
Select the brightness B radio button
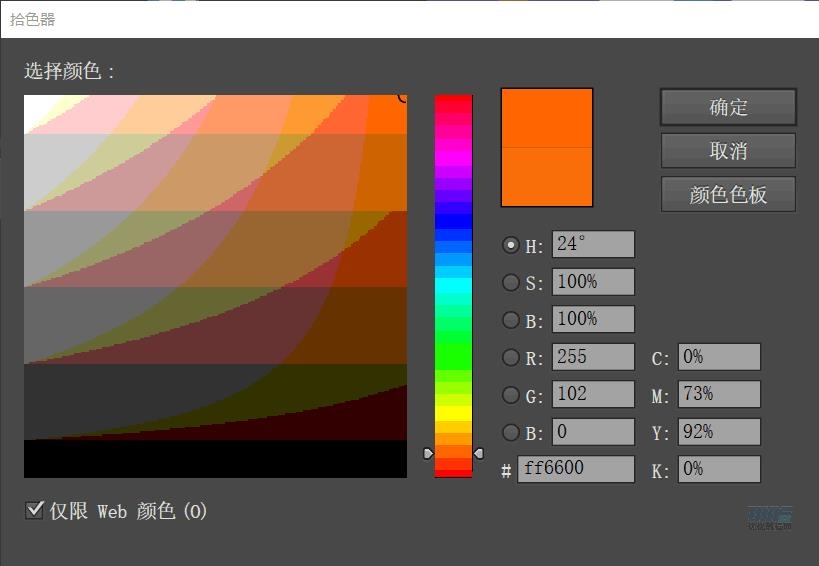[512, 320]
